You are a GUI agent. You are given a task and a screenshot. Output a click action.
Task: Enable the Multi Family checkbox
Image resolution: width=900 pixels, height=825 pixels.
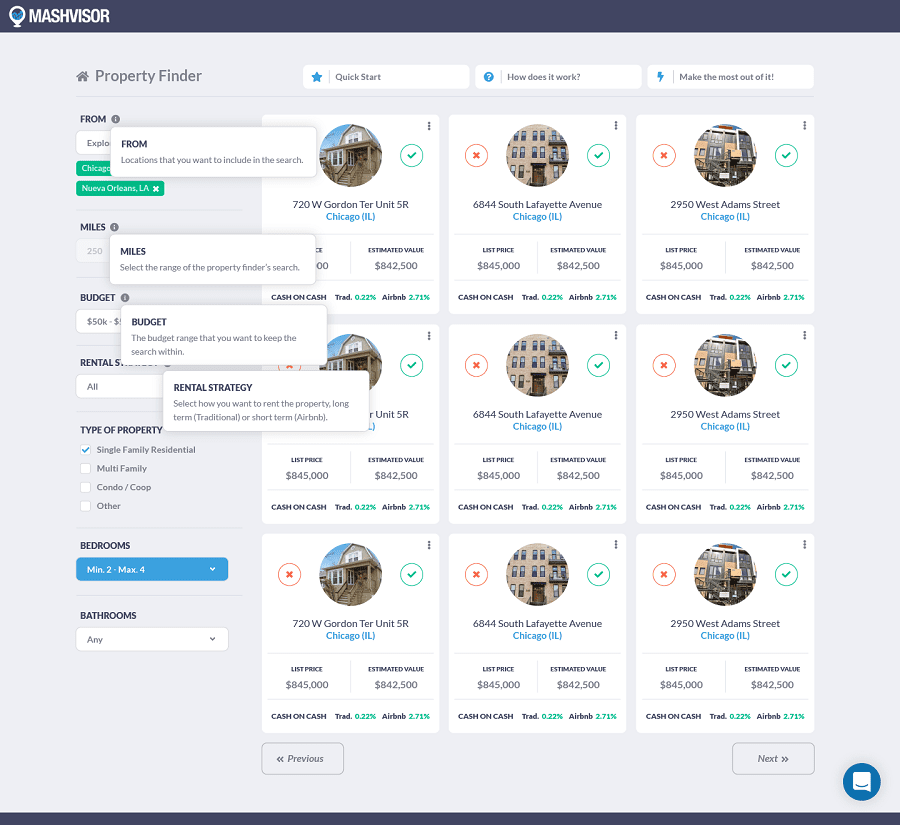click(x=86, y=468)
